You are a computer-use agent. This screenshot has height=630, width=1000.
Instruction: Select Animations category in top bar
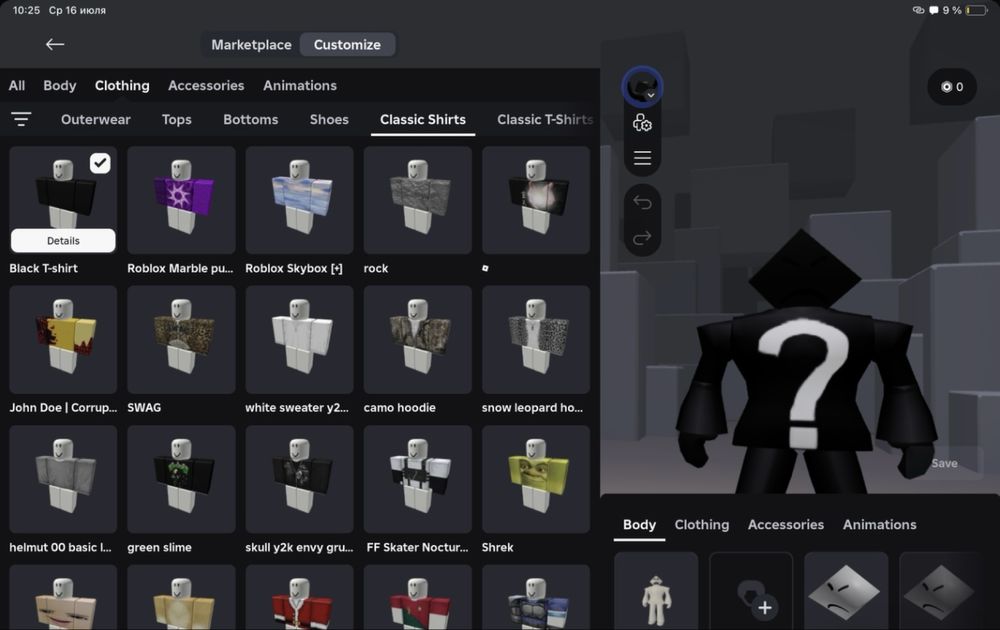(300, 85)
